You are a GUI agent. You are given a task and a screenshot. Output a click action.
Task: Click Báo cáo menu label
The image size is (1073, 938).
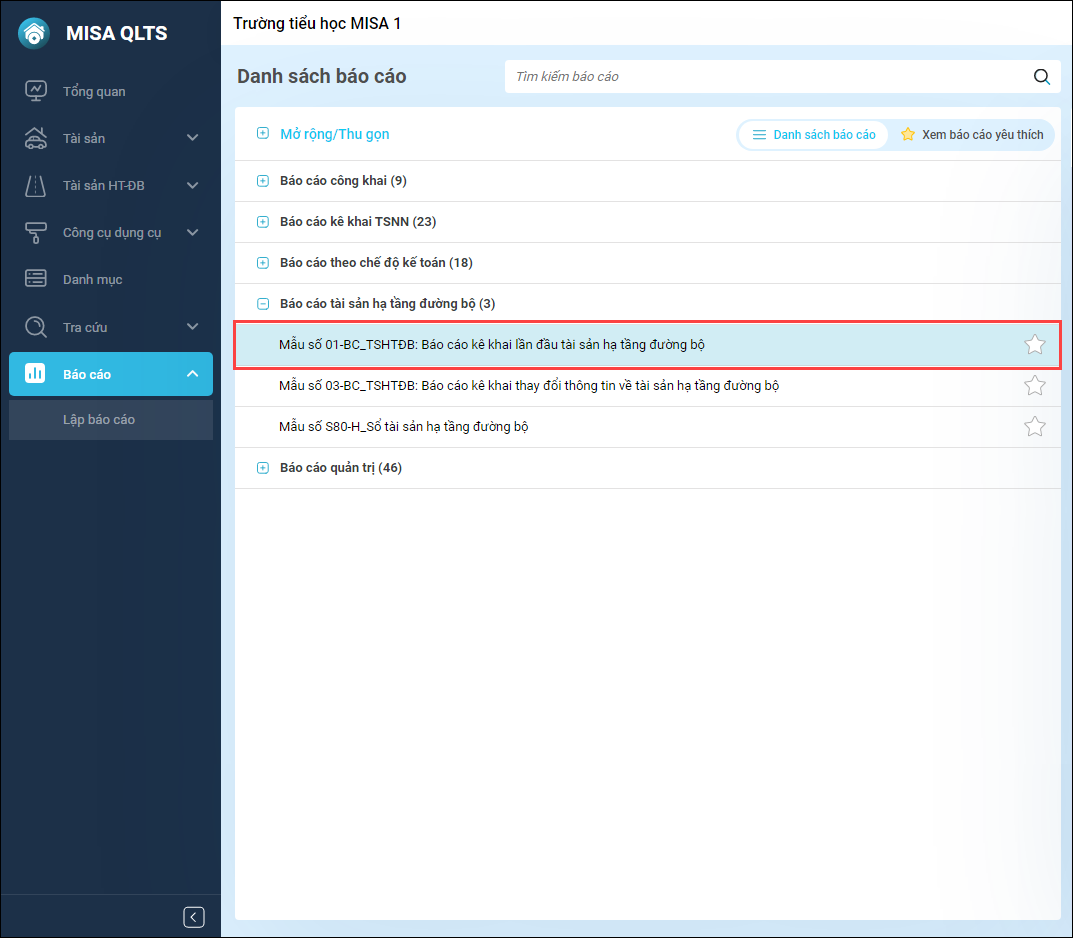87,374
